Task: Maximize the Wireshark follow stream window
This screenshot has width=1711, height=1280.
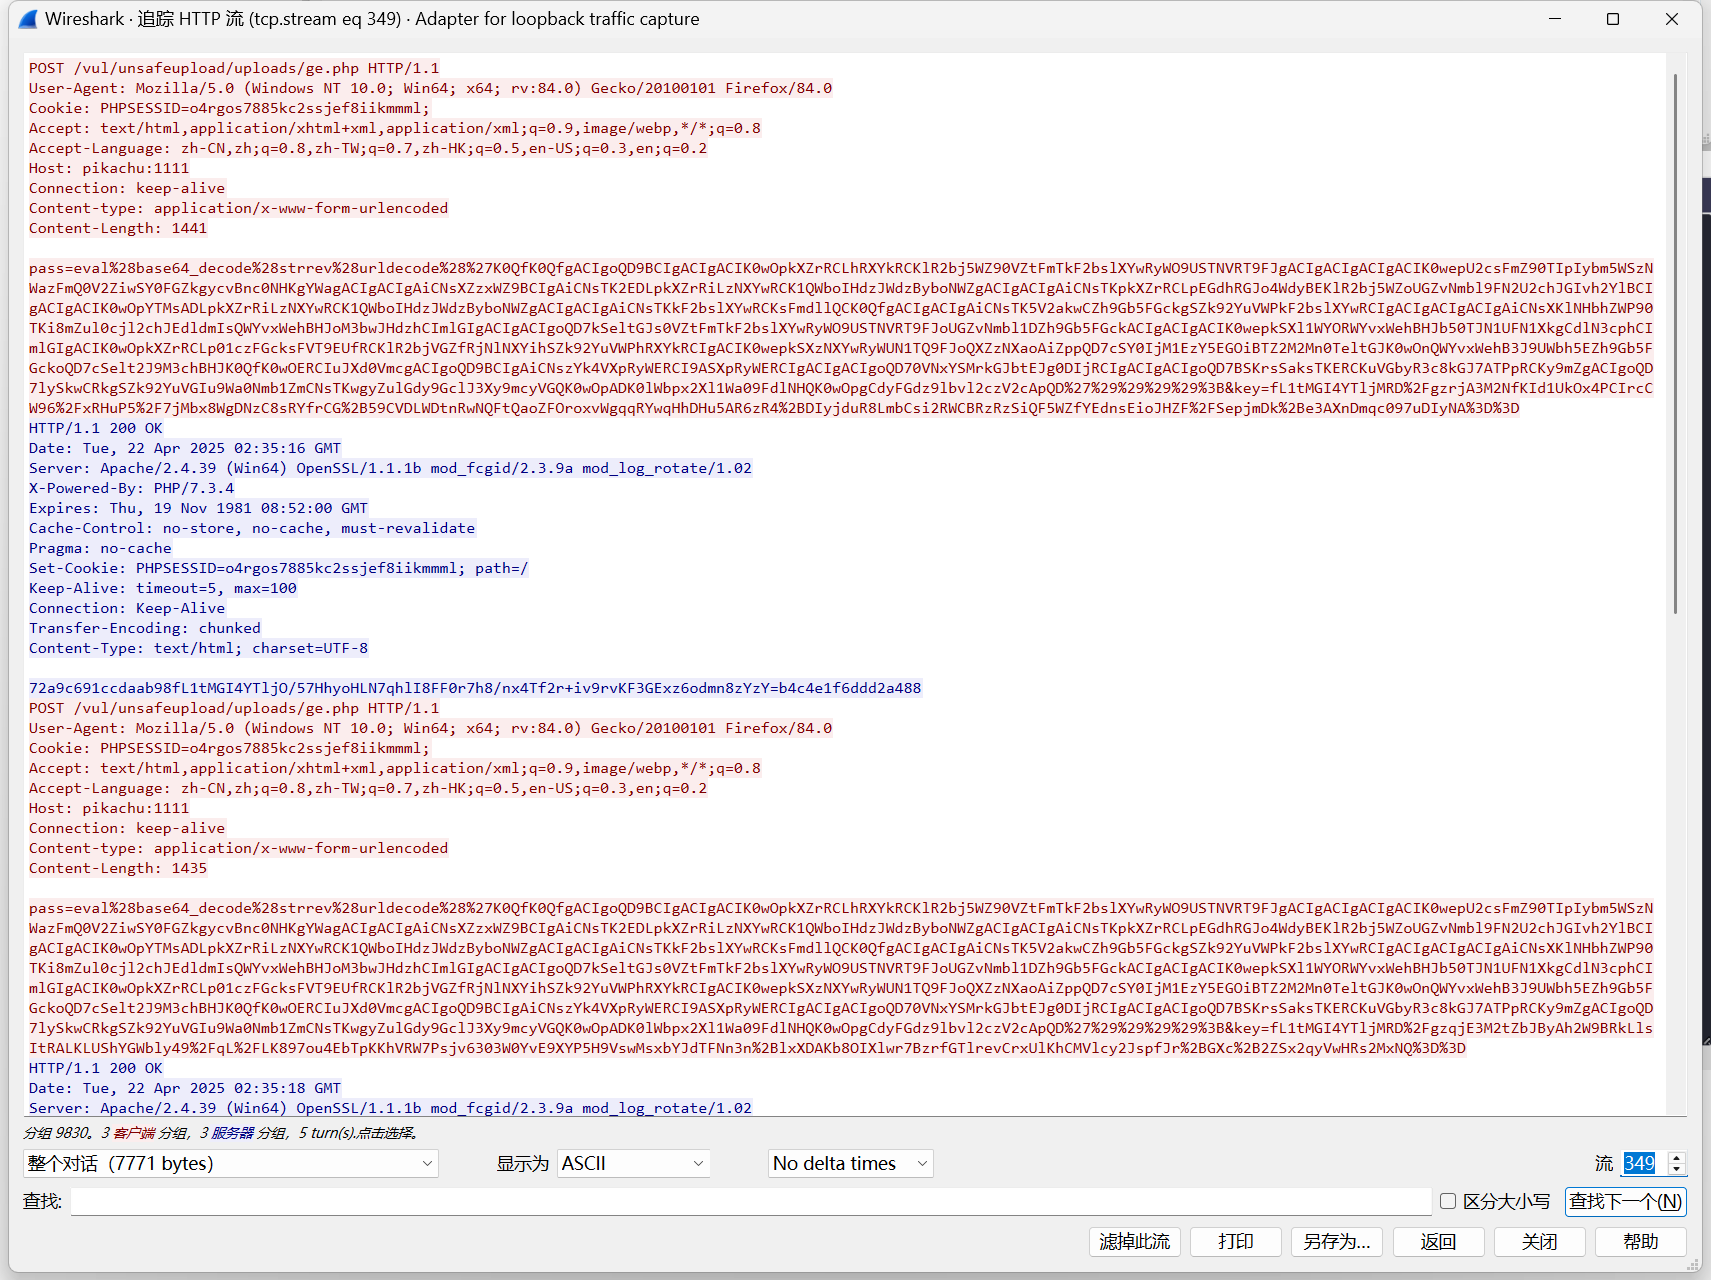Action: pyautogui.click(x=1613, y=19)
